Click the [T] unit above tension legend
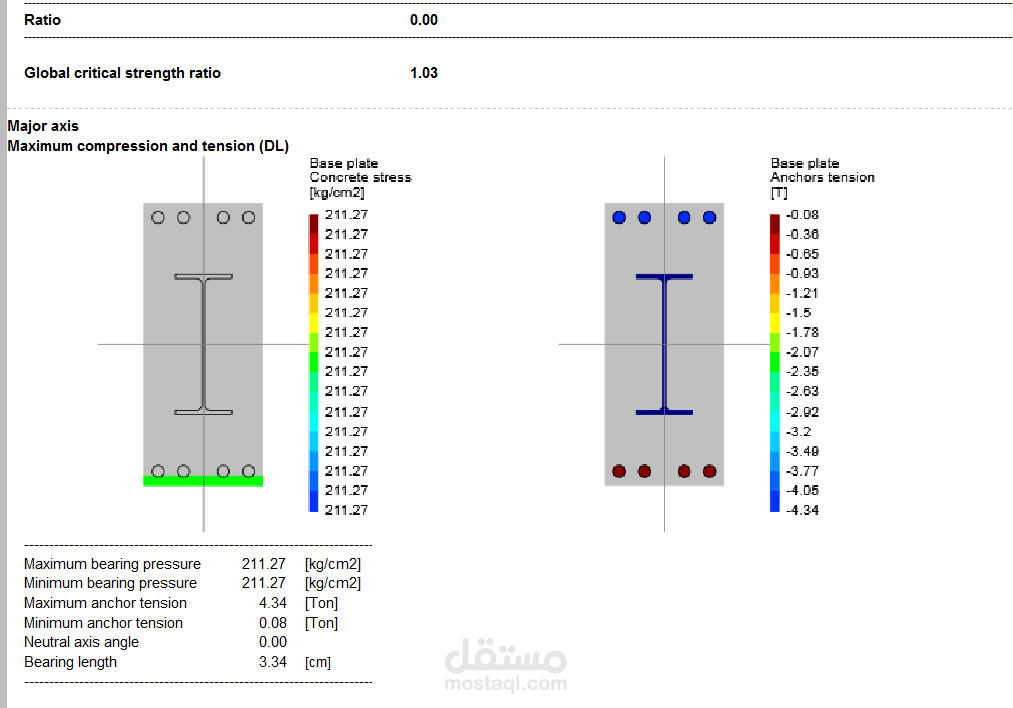 [x=778, y=193]
